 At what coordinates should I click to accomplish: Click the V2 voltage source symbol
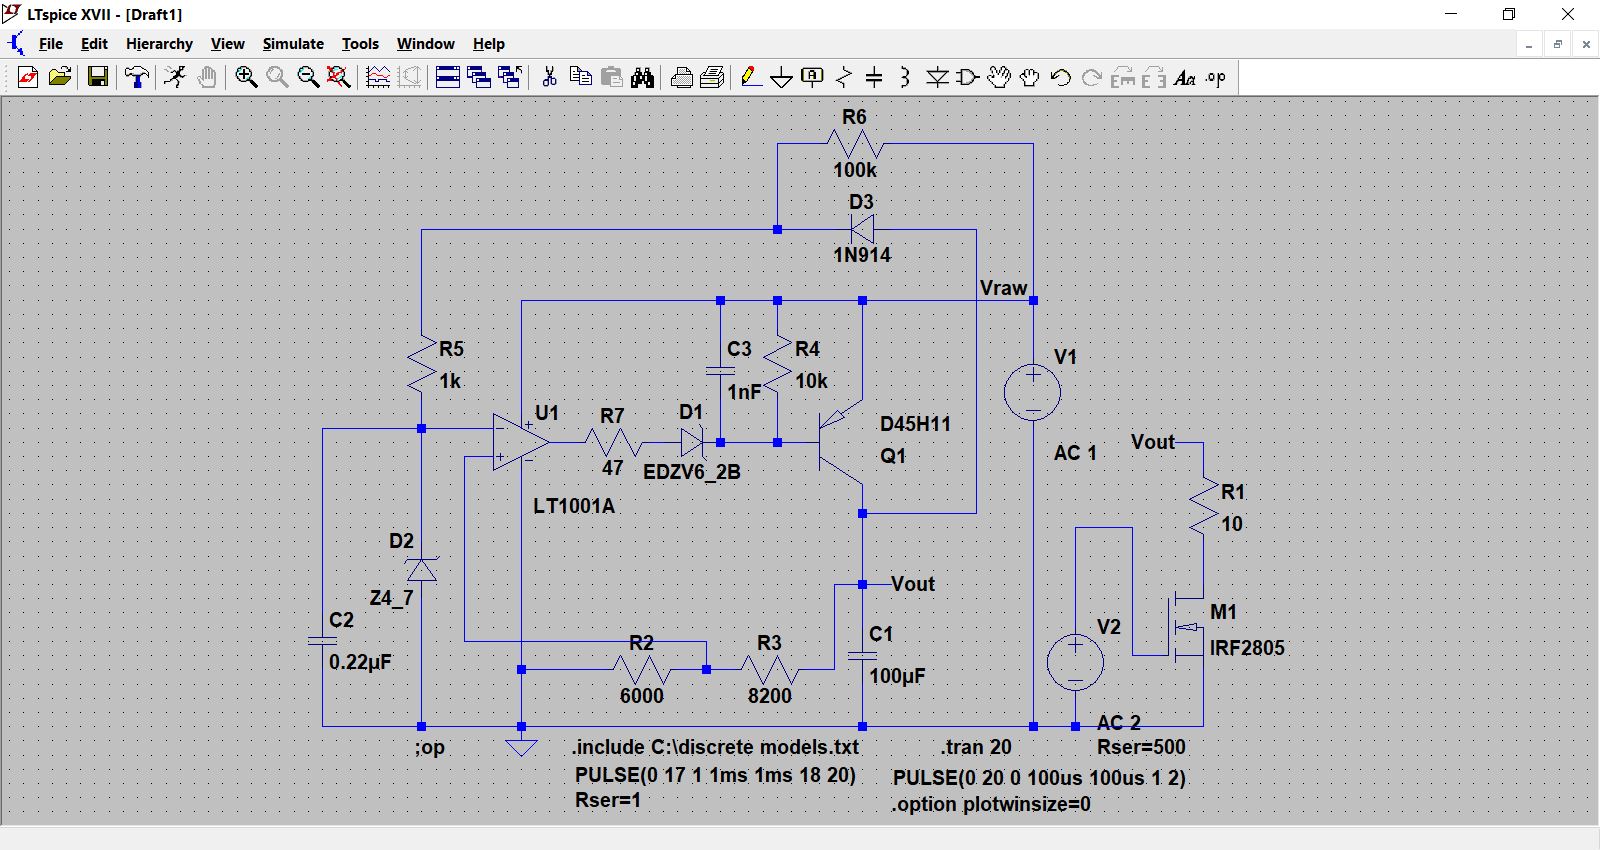(x=1075, y=661)
